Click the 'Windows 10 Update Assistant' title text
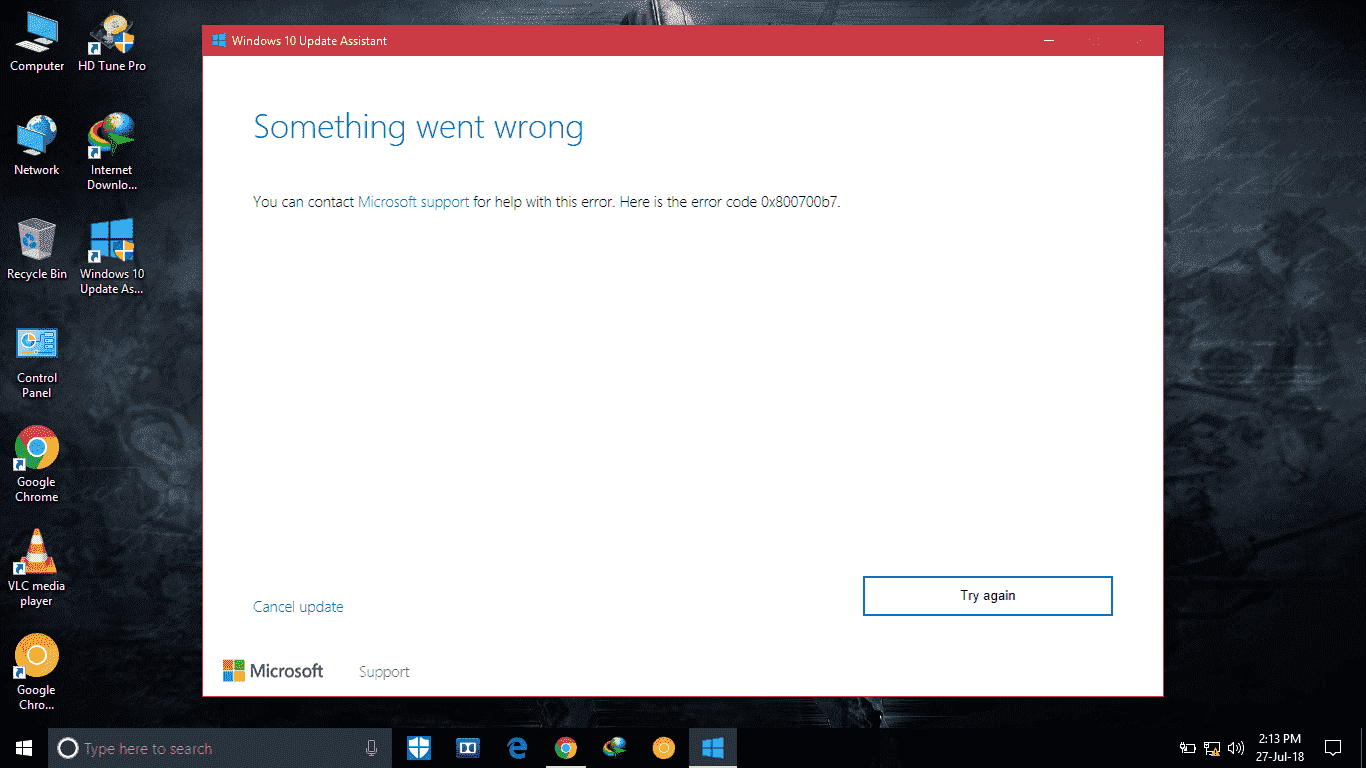 pyautogui.click(x=309, y=41)
